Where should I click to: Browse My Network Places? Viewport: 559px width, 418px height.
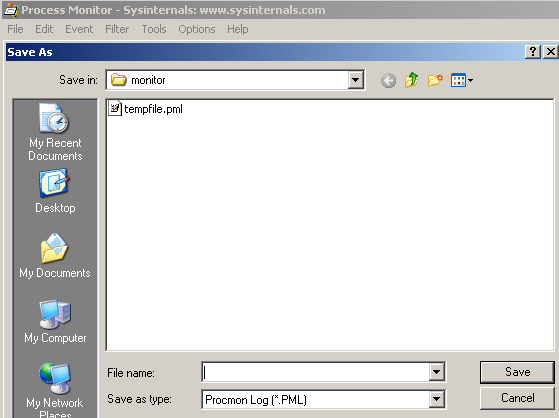(55, 390)
